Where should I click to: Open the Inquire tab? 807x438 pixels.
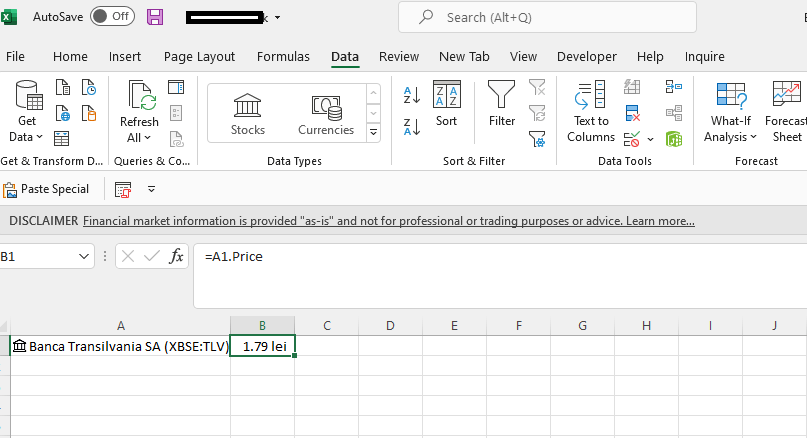[704, 57]
